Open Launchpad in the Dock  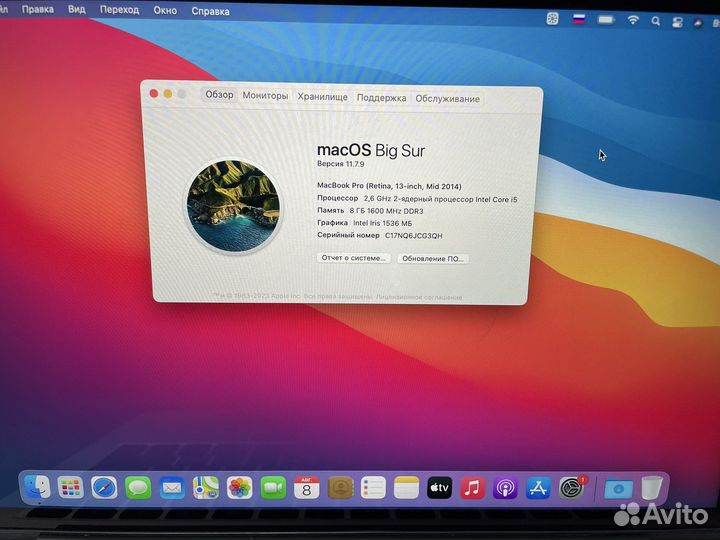pos(70,487)
